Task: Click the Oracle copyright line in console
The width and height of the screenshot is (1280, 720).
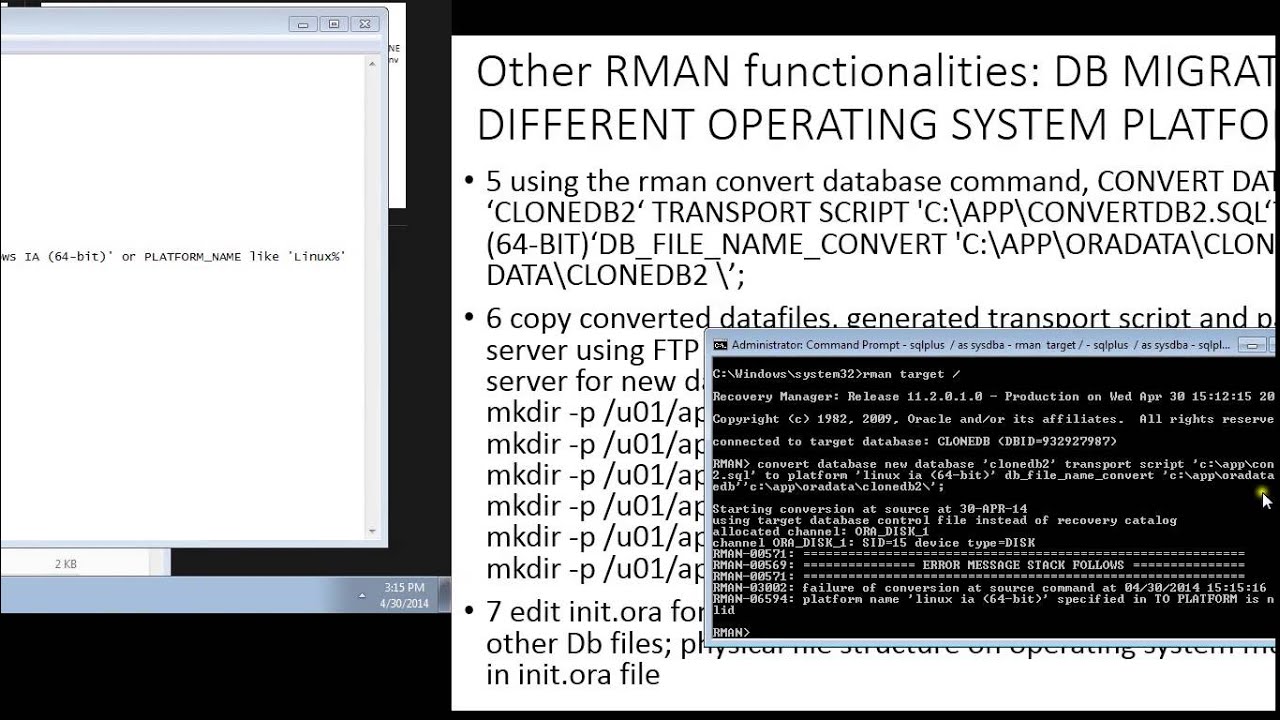Action: point(993,419)
